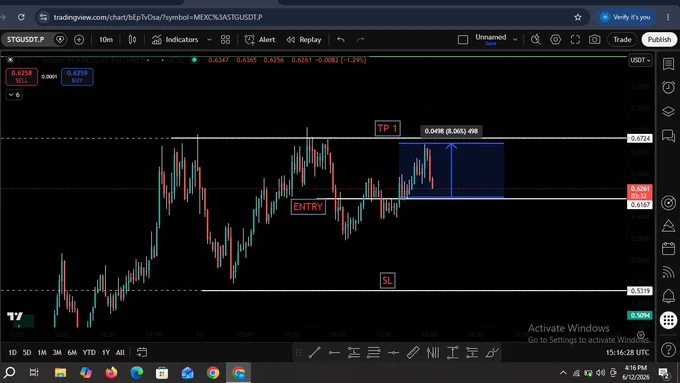Select the brush drawing tool
Viewport: 680px width, 383px height.
(x=492, y=353)
